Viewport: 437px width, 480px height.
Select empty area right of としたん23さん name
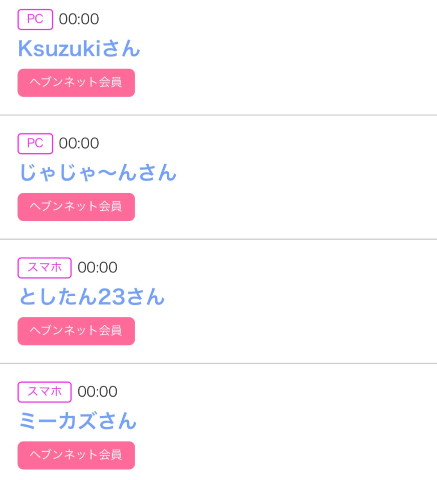[301, 297]
